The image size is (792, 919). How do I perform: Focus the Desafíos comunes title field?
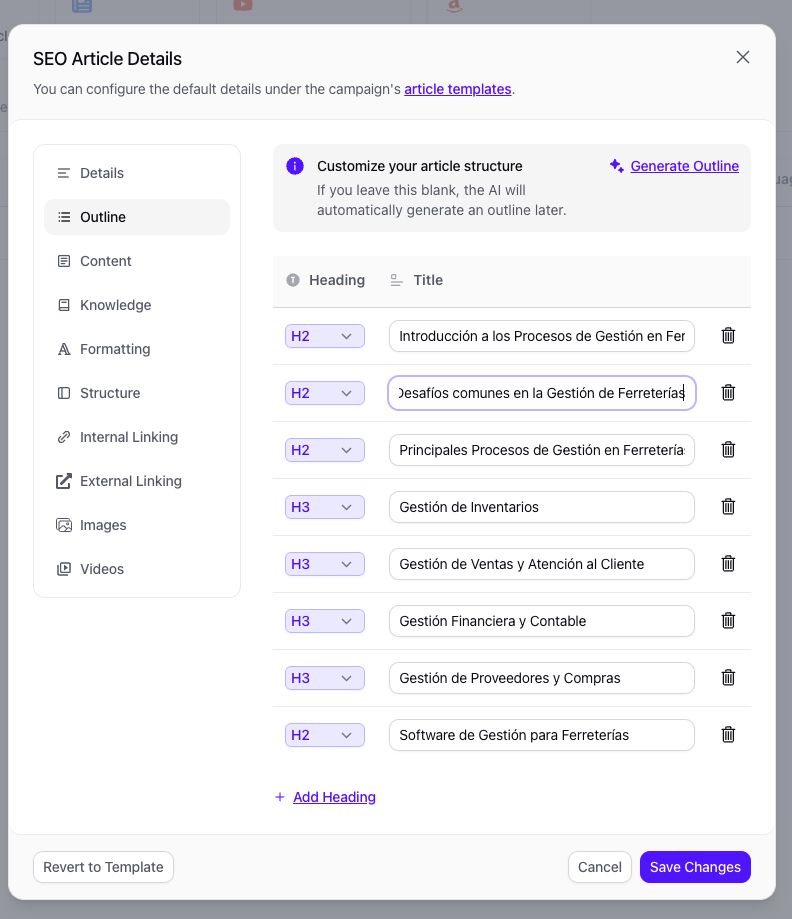tap(542, 393)
